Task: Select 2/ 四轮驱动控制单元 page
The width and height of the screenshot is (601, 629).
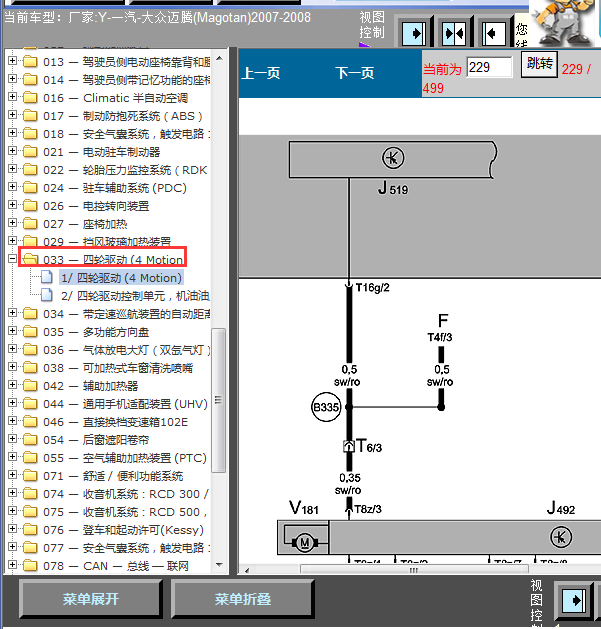Action: pyautogui.click(x=135, y=296)
